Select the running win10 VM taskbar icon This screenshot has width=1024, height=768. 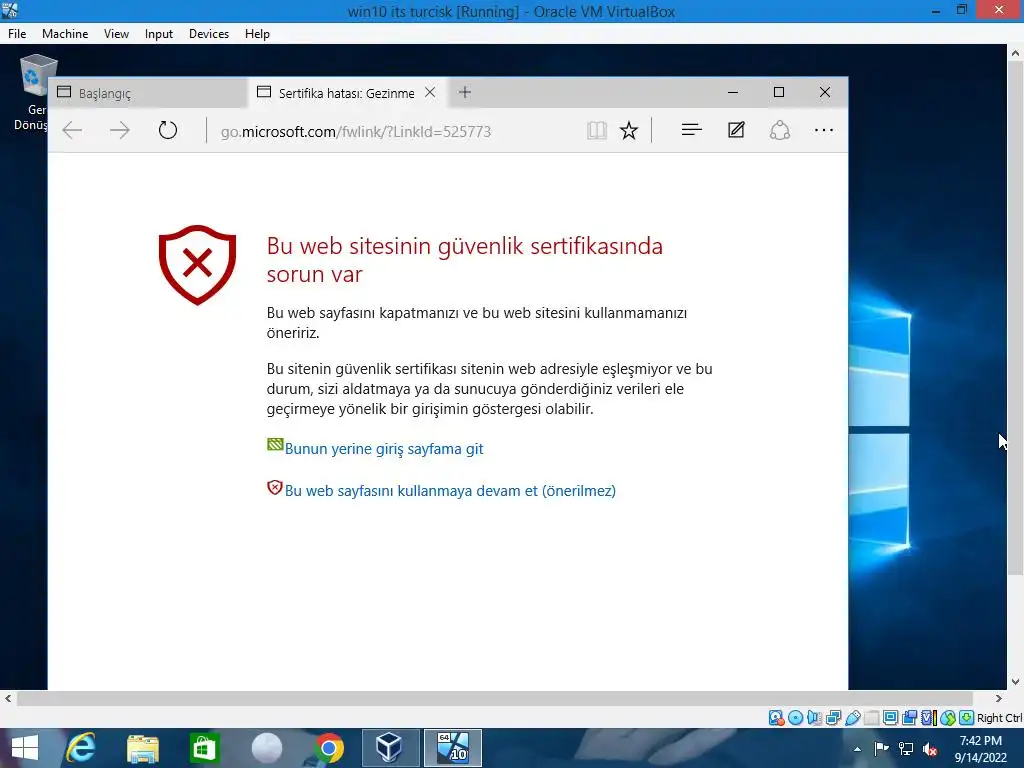point(453,748)
